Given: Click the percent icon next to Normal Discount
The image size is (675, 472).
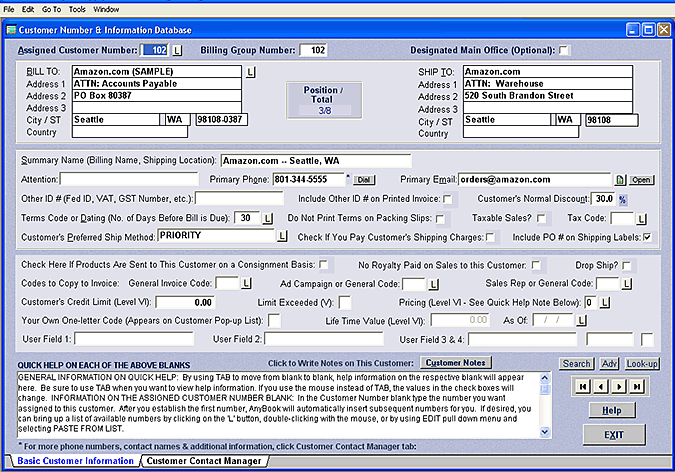Looking at the screenshot, I should (x=622, y=199).
